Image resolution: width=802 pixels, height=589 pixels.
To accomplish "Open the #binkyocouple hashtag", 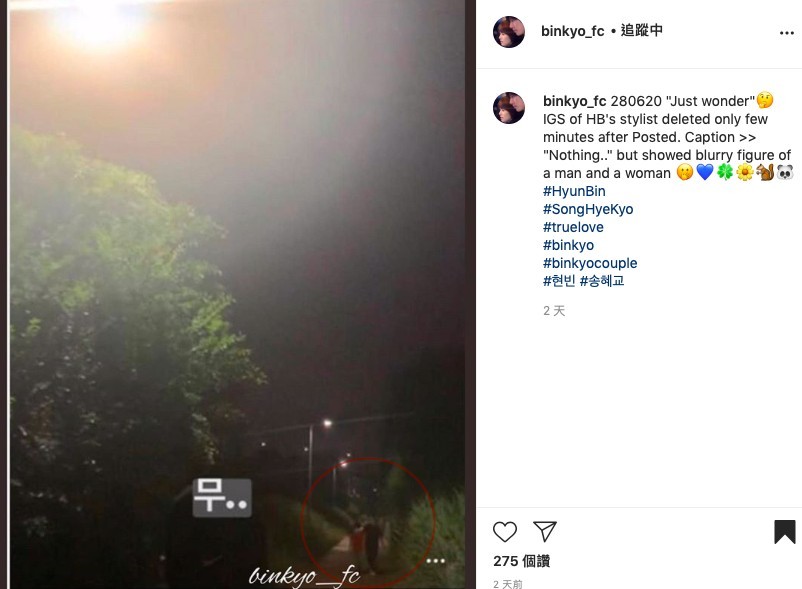I will (x=590, y=263).
